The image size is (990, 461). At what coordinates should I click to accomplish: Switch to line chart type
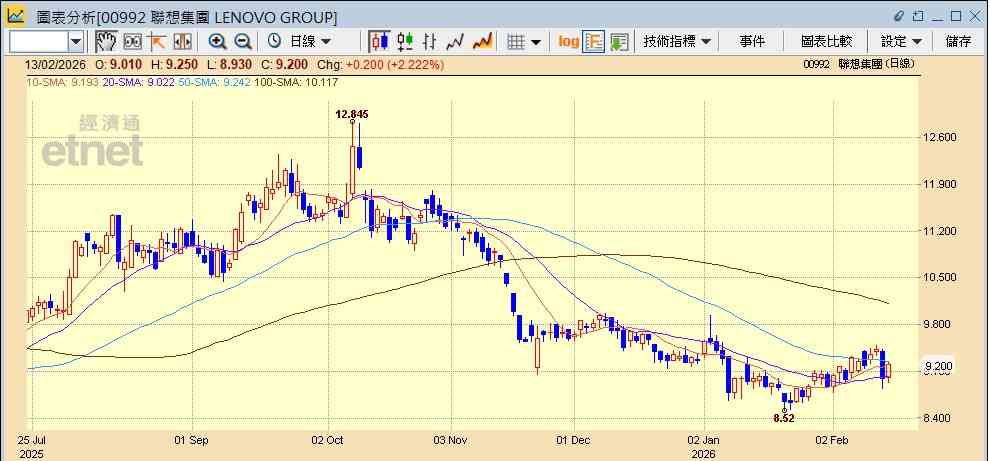click(x=455, y=42)
